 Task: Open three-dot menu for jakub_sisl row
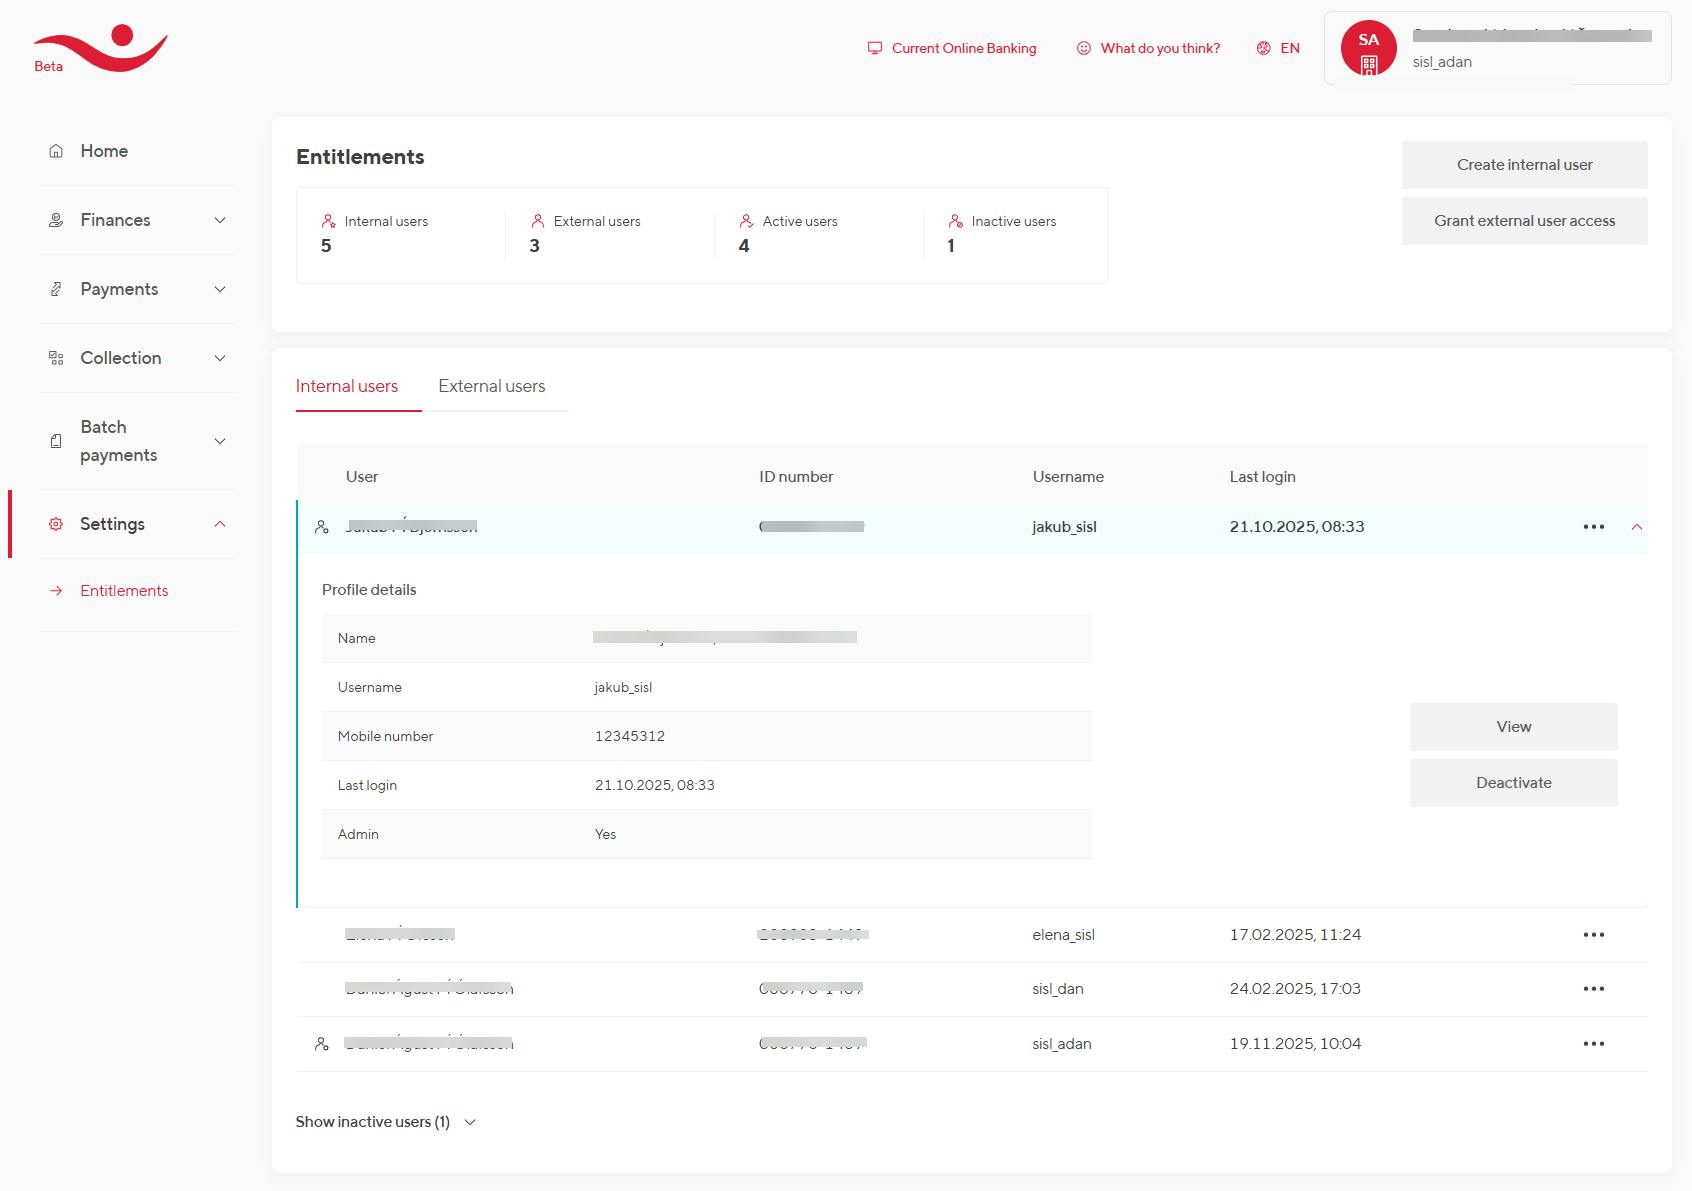click(1593, 527)
